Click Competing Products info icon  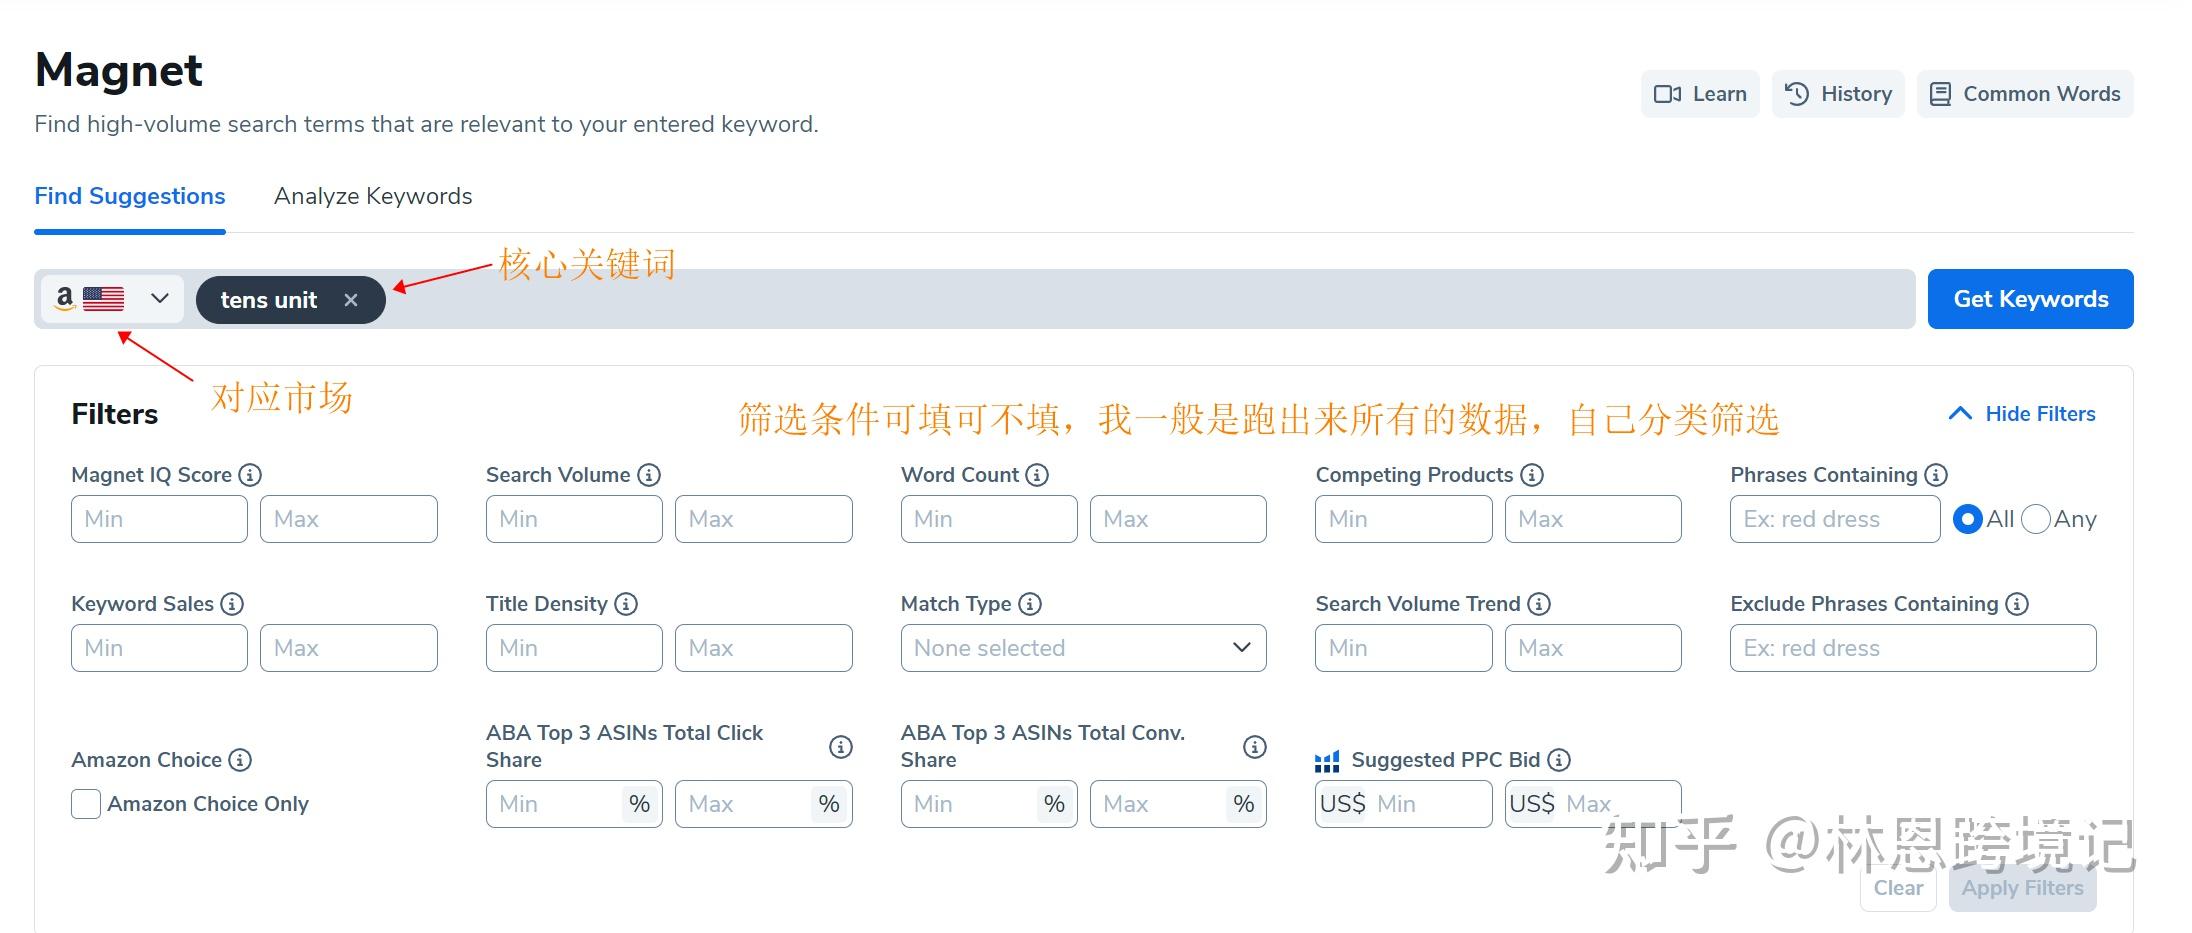coord(1532,475)
